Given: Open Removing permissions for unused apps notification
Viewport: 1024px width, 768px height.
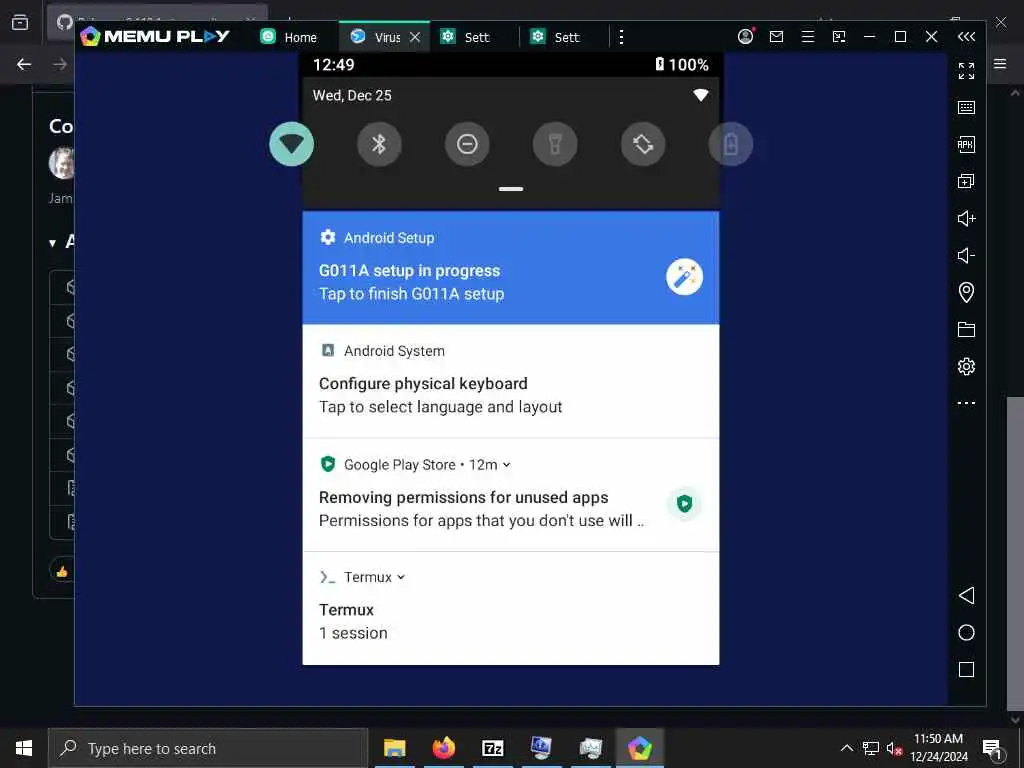Looking at the screenshot, I should (x=511, y=495).
